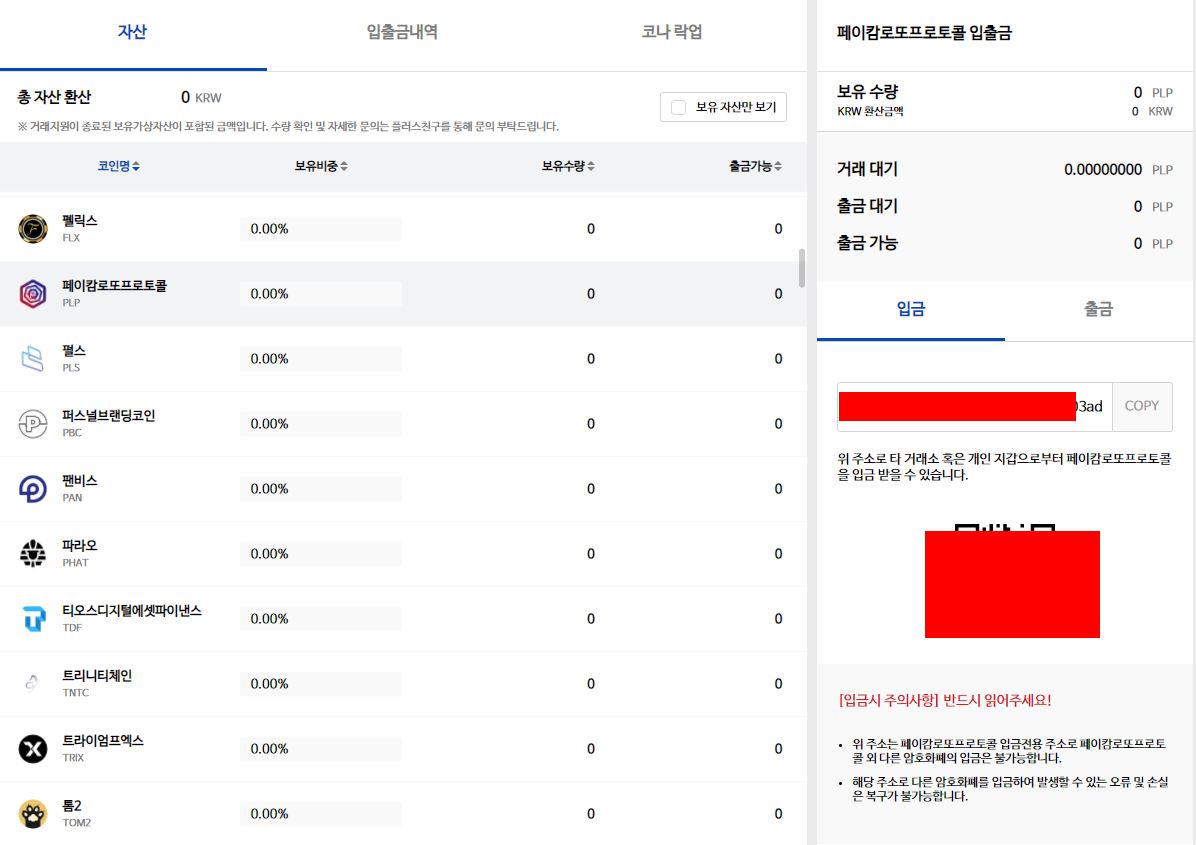The width and height of the screenshot is (1196, 845).
Task: Click the Pantos PAN coin icon
Action: (33, 489)
